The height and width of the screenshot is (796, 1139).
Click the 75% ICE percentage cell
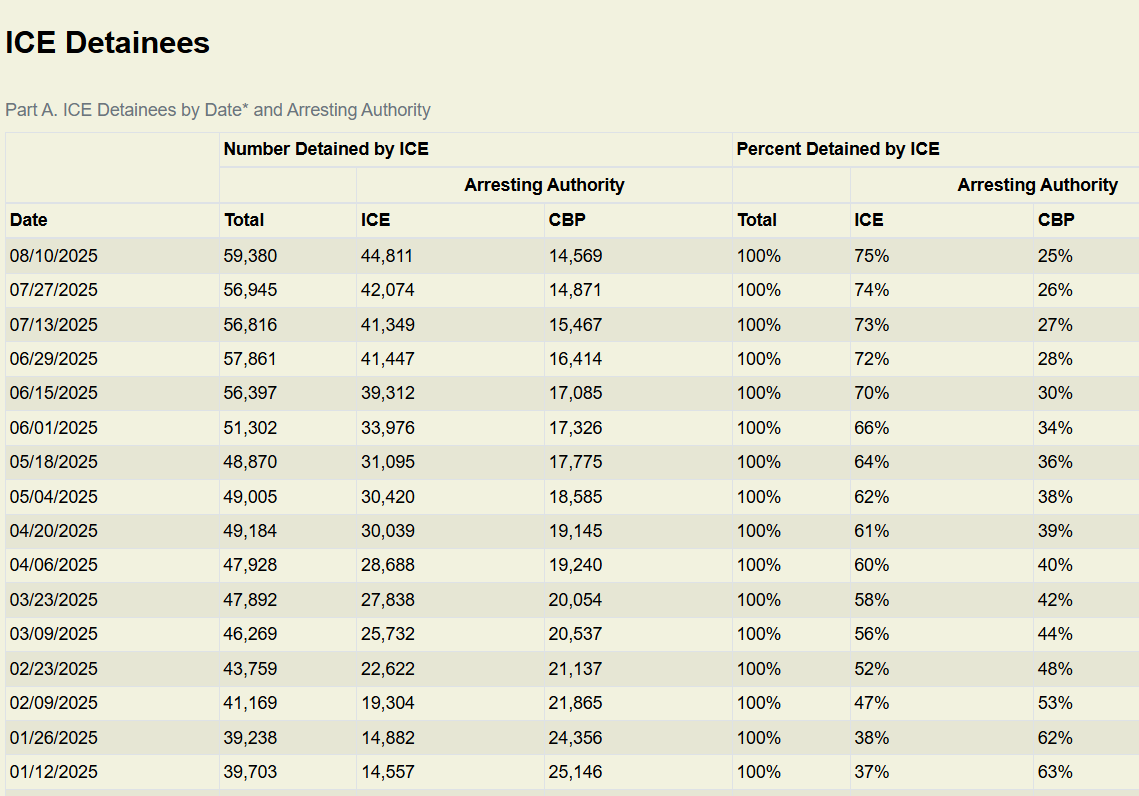pos(871,256)
